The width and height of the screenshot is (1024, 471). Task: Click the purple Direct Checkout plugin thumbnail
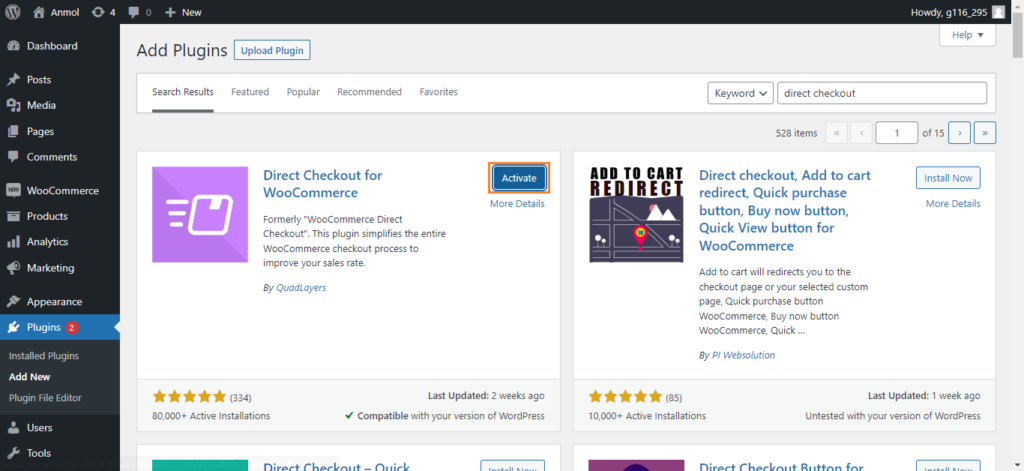pyautogui.click(x=200, y=214)
